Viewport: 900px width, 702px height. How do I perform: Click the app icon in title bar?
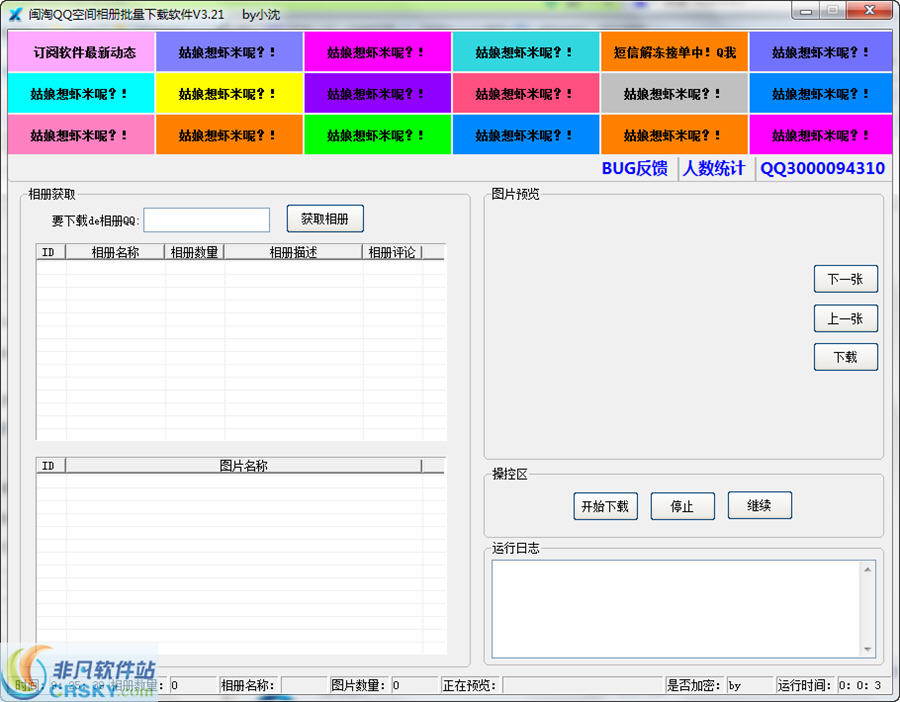coord(15,14)
